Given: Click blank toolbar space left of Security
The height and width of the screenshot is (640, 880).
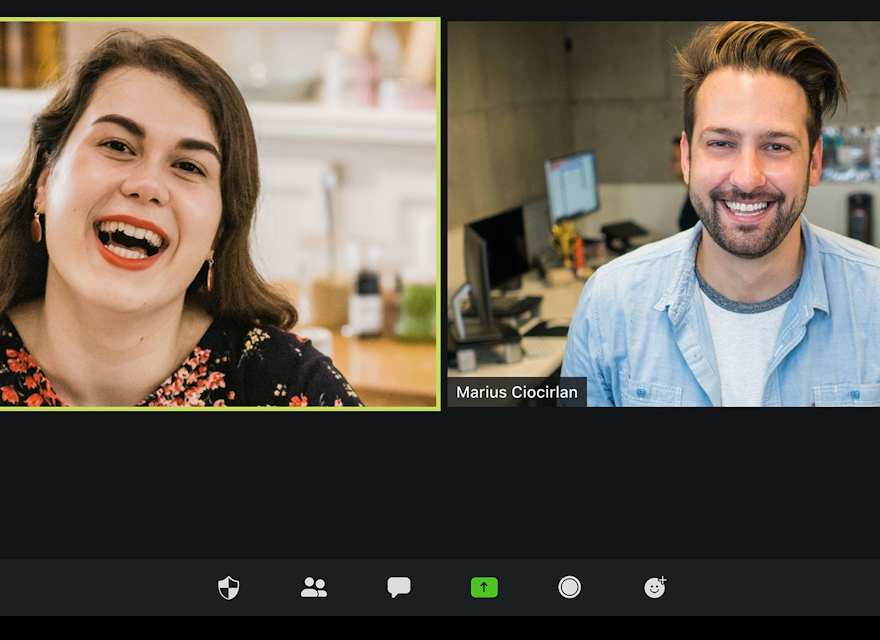Looking at the screenshot, I should [x=100, y=587].
